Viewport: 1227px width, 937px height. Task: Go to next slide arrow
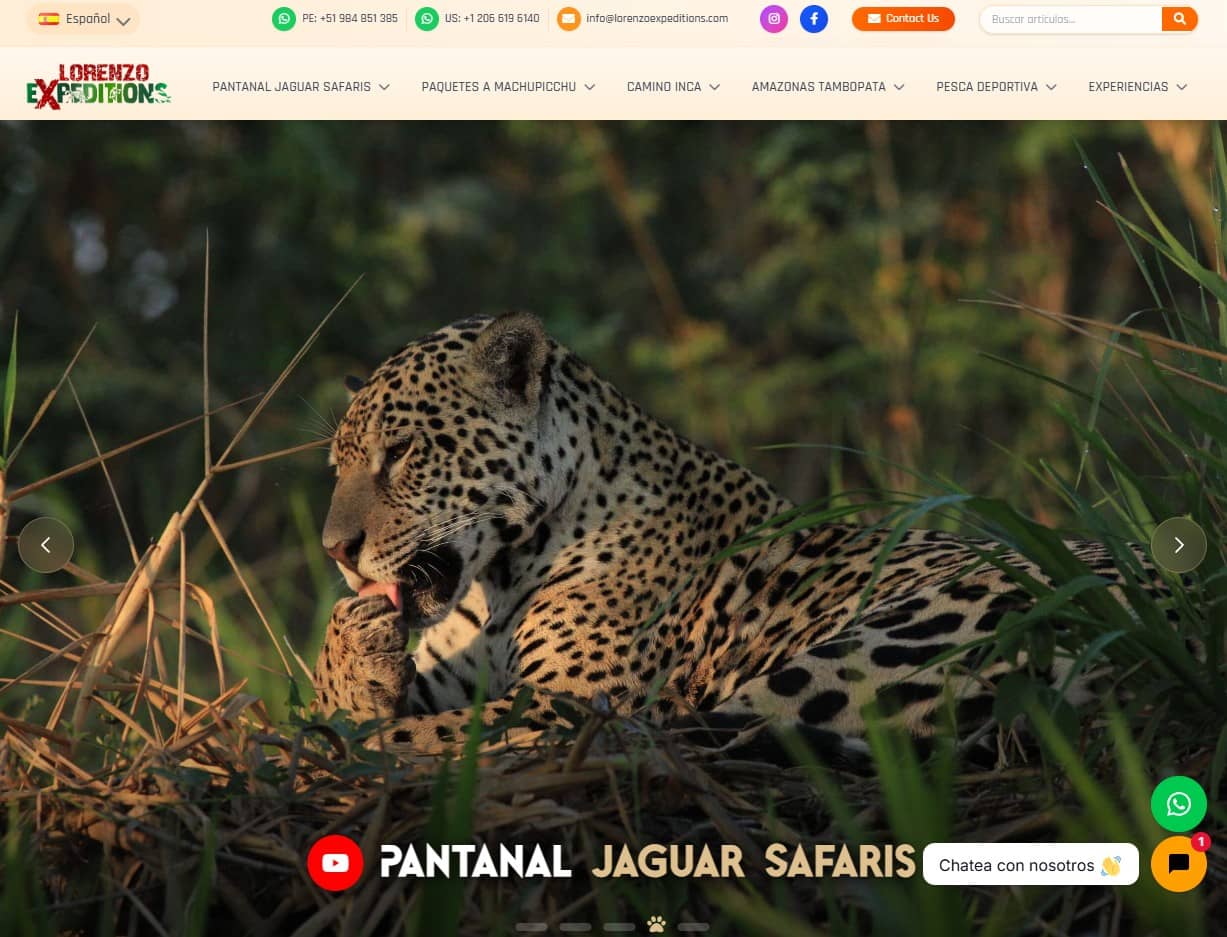[x=1179, y=545]
